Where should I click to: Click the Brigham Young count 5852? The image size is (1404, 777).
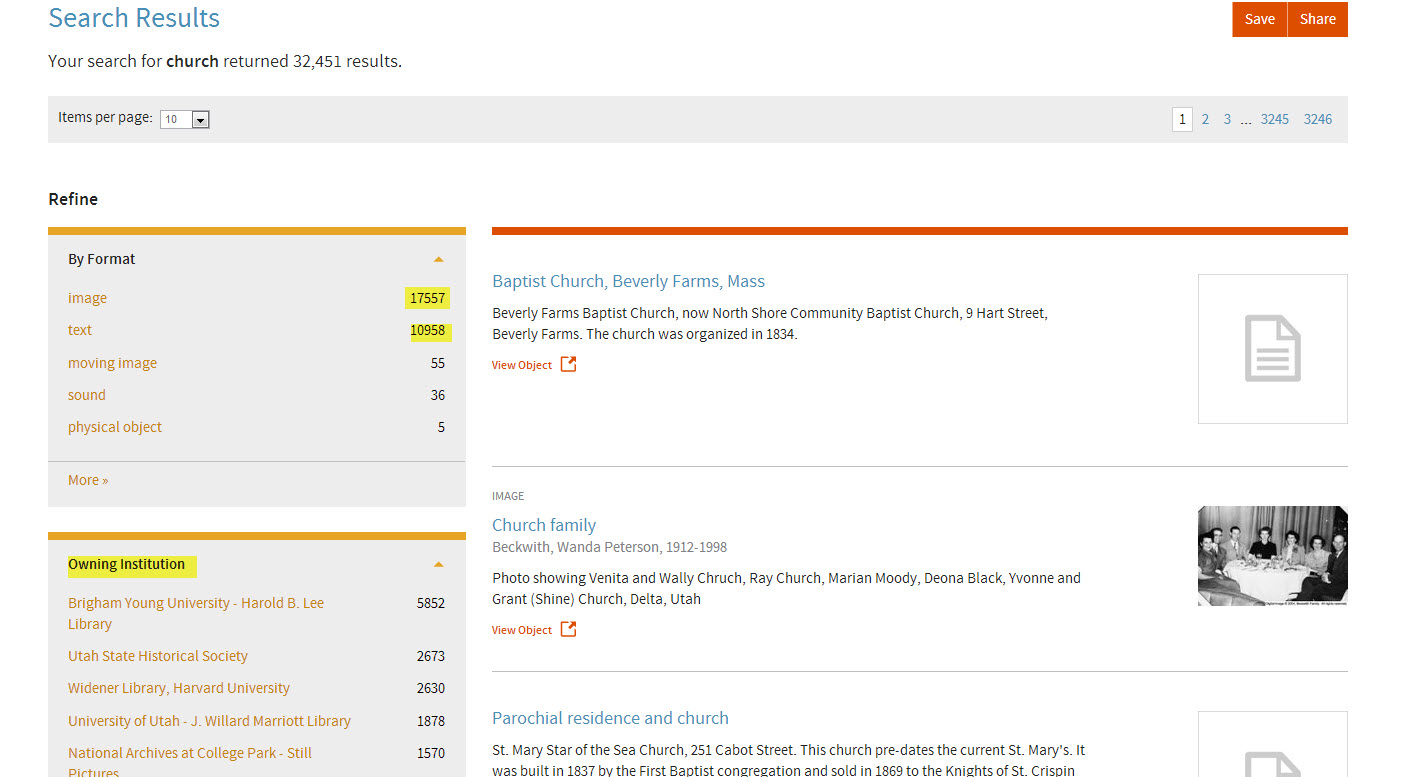pos(431,603)
